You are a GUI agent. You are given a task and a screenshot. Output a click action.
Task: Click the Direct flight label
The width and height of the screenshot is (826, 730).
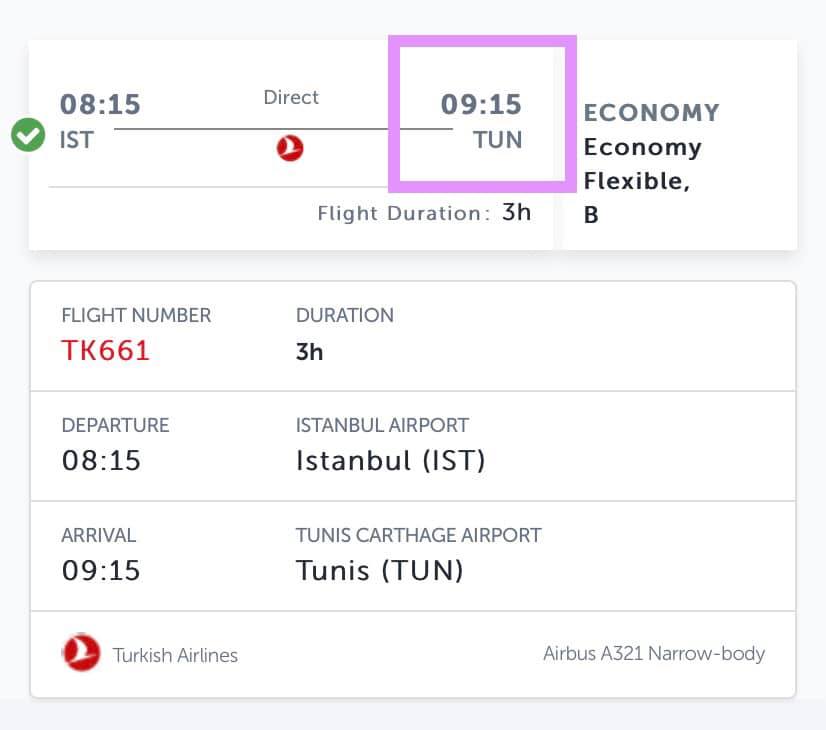click(x=291, y=97)
